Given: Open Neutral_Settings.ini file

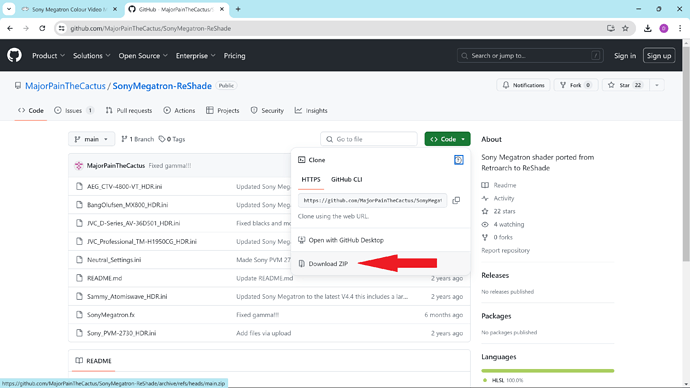Looking at the screenshot, I should (114, 260).
